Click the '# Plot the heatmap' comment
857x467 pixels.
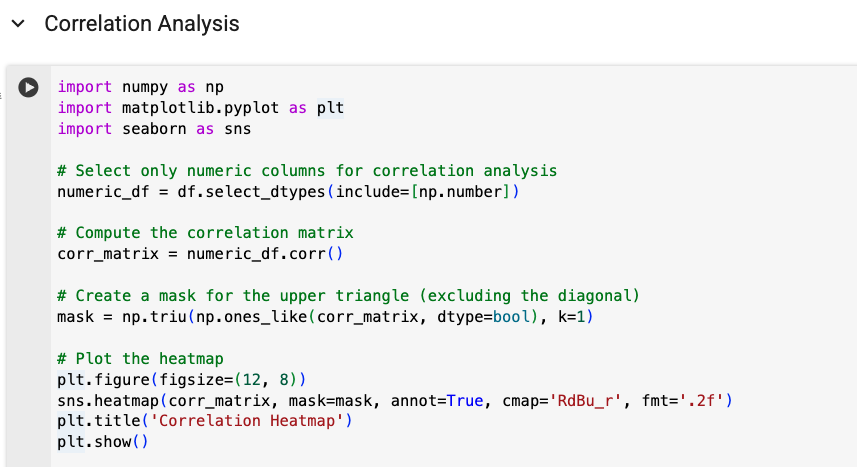[x=140, y=358]
